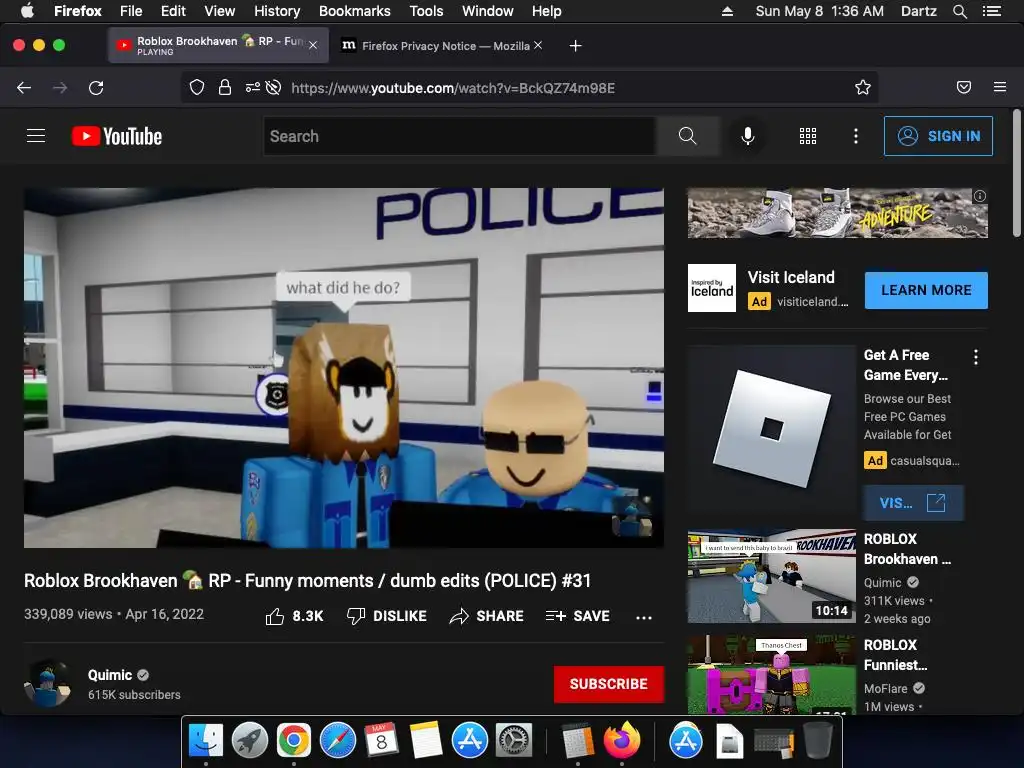Open Quimic channel avatar
The width and height of the screenshot is (1024, 768).
[x=47, y=683]
